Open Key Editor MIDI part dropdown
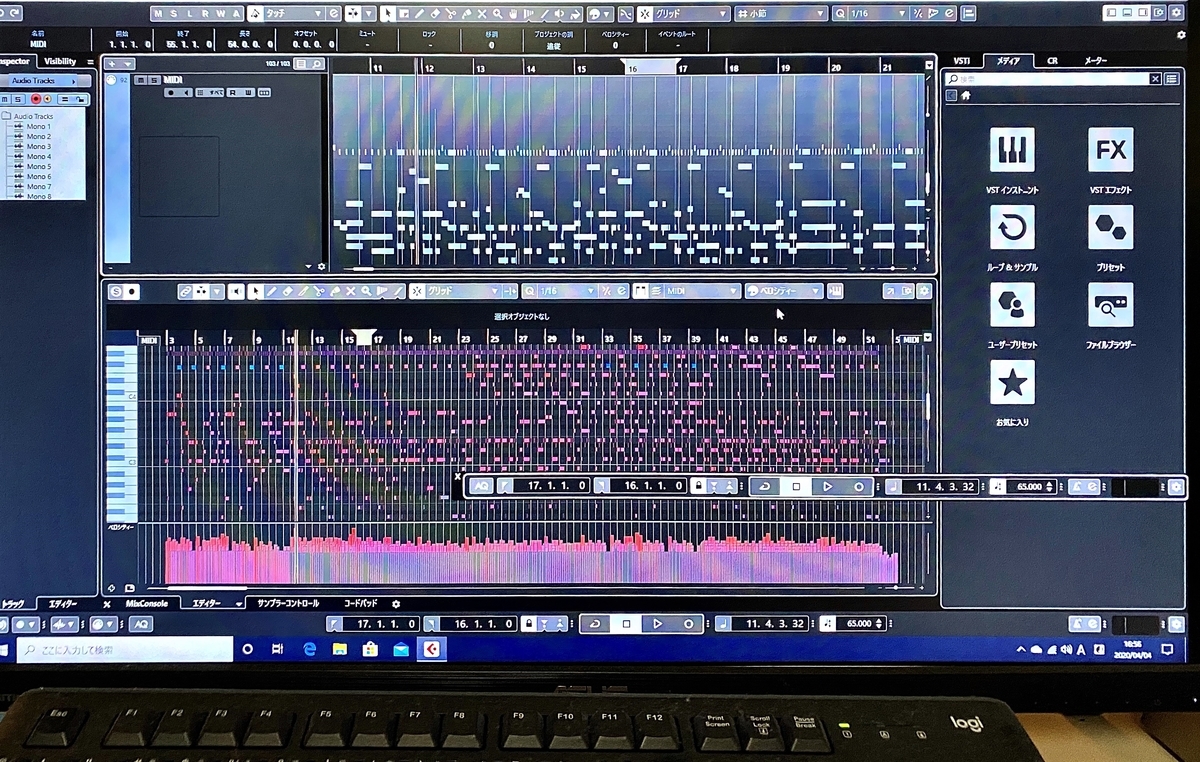Image resolution: width=1200 pixels, height=762 pixels. coord(700,291)
